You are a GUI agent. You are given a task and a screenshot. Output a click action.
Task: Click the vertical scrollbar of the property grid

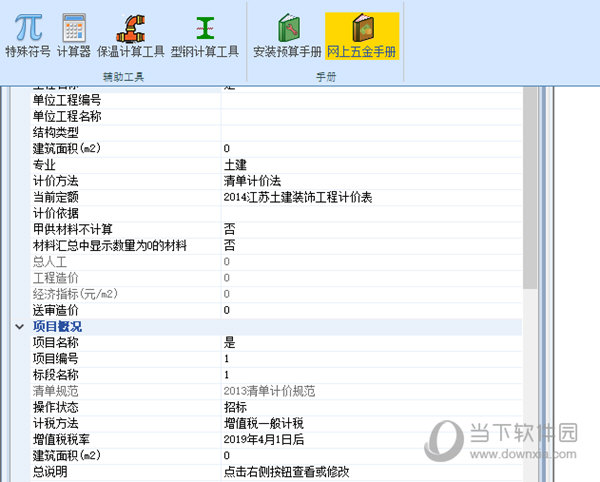tap(530, 187)
